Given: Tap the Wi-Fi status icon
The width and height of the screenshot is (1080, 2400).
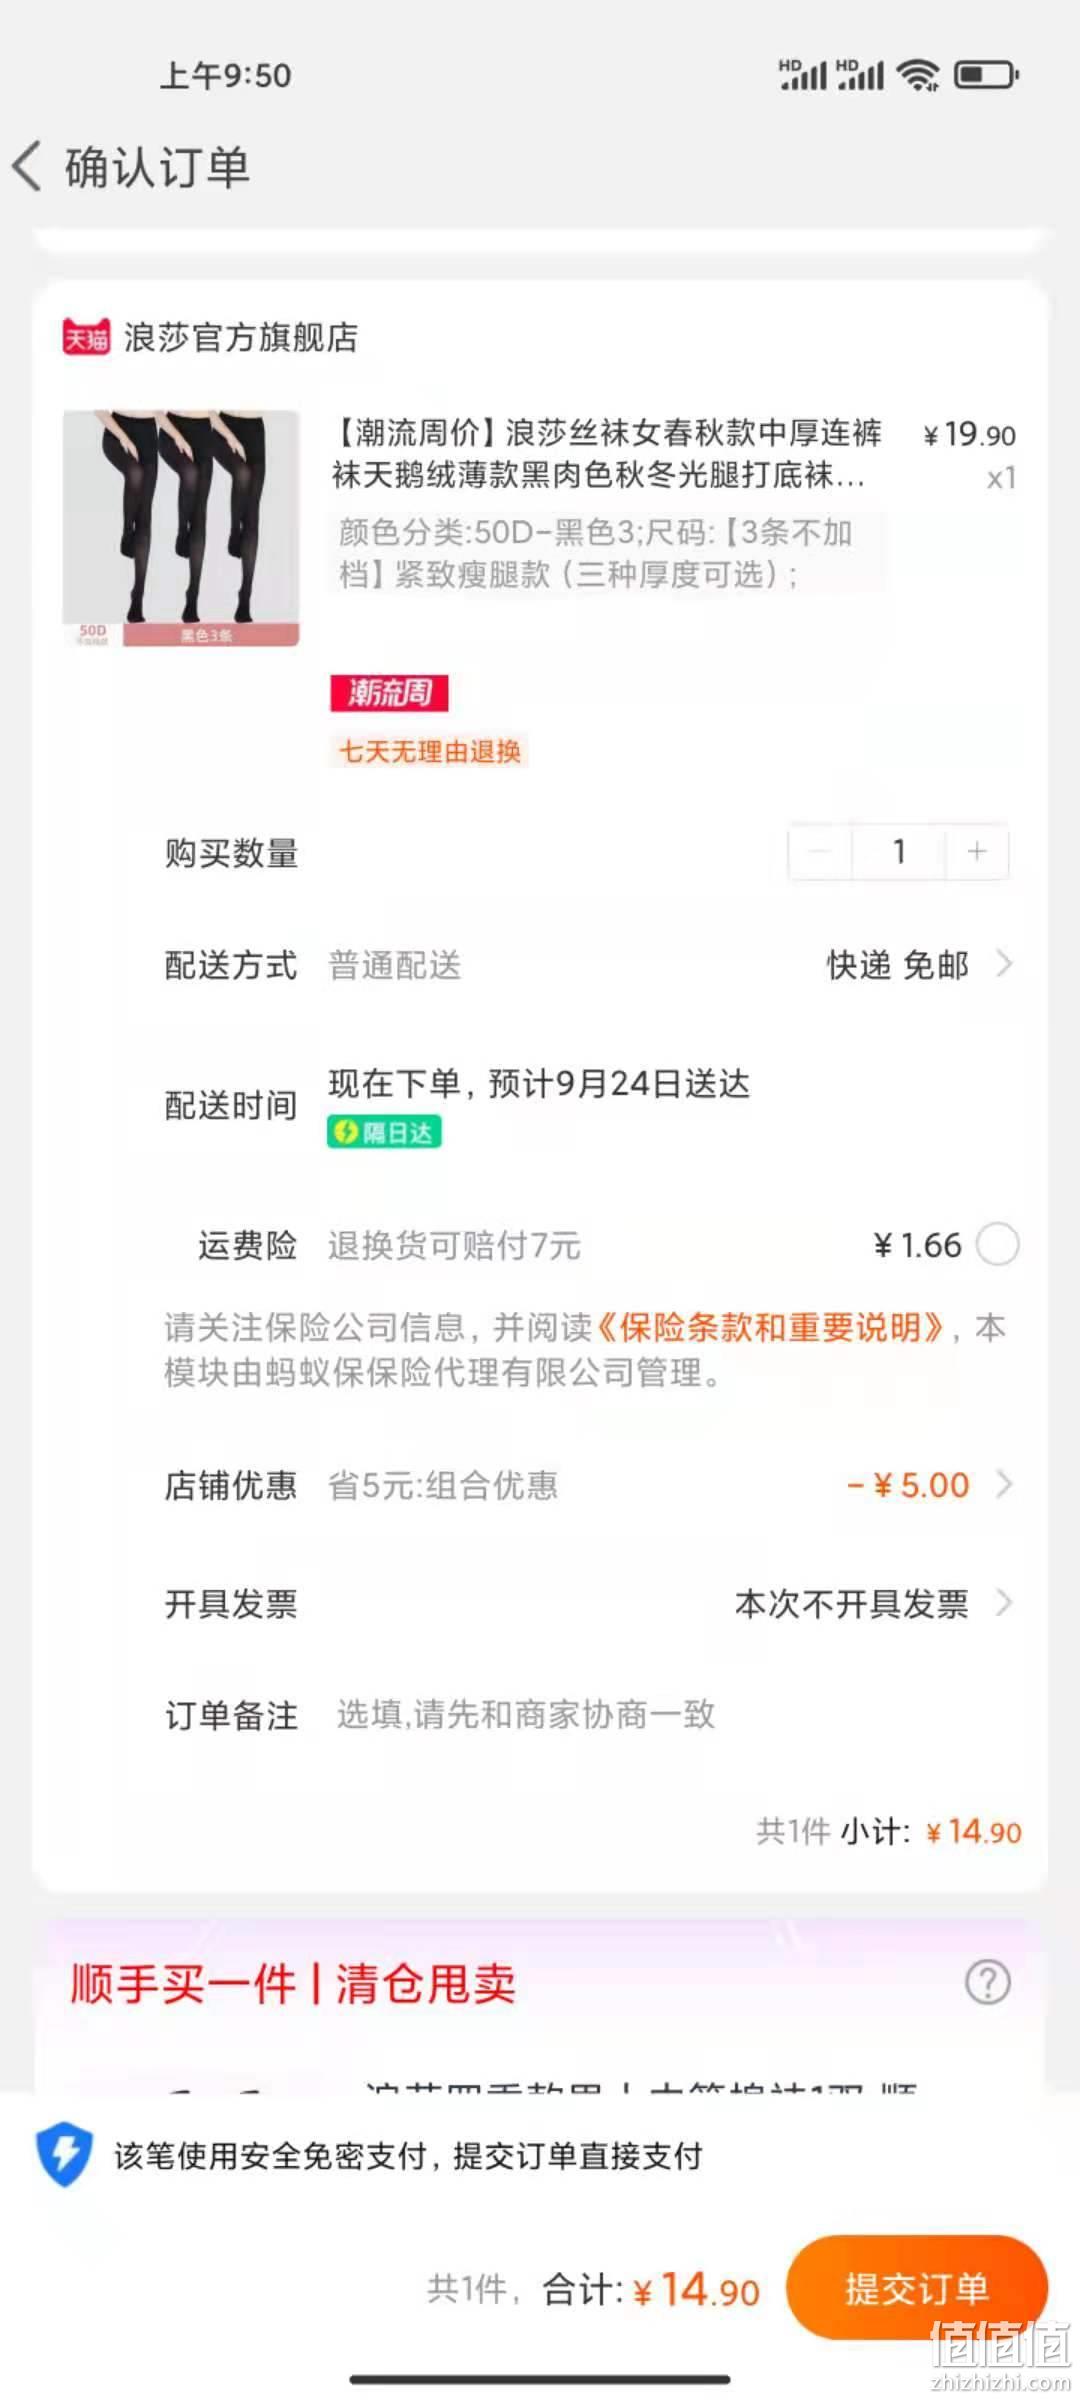Looking at the screenshot, I should (917, 75).
